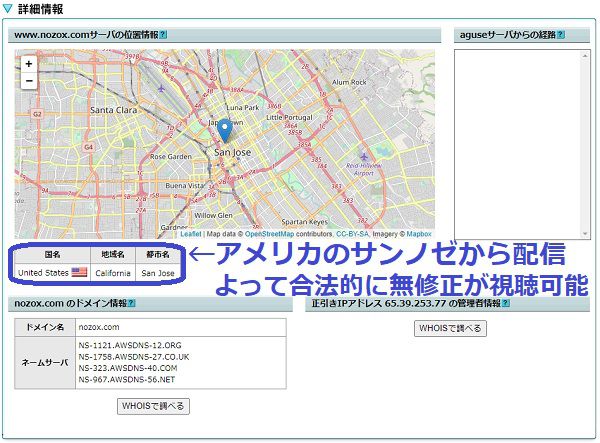600x443 pixels.
Task: Click the ドメイン名 row label
Action: click(45, 327)
